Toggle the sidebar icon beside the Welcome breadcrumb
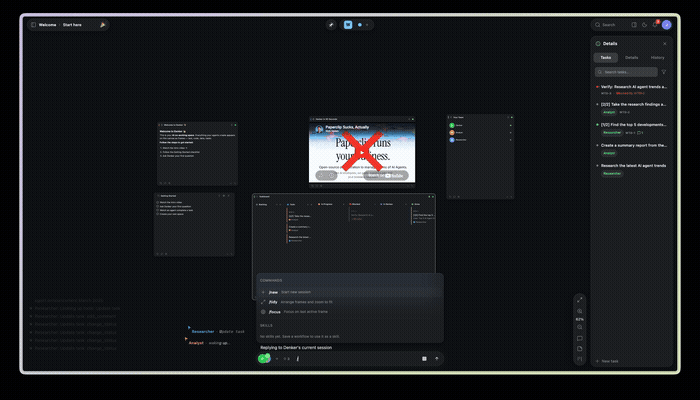The height and width of the screenshot is (400, 700). (x=33, y=25)
